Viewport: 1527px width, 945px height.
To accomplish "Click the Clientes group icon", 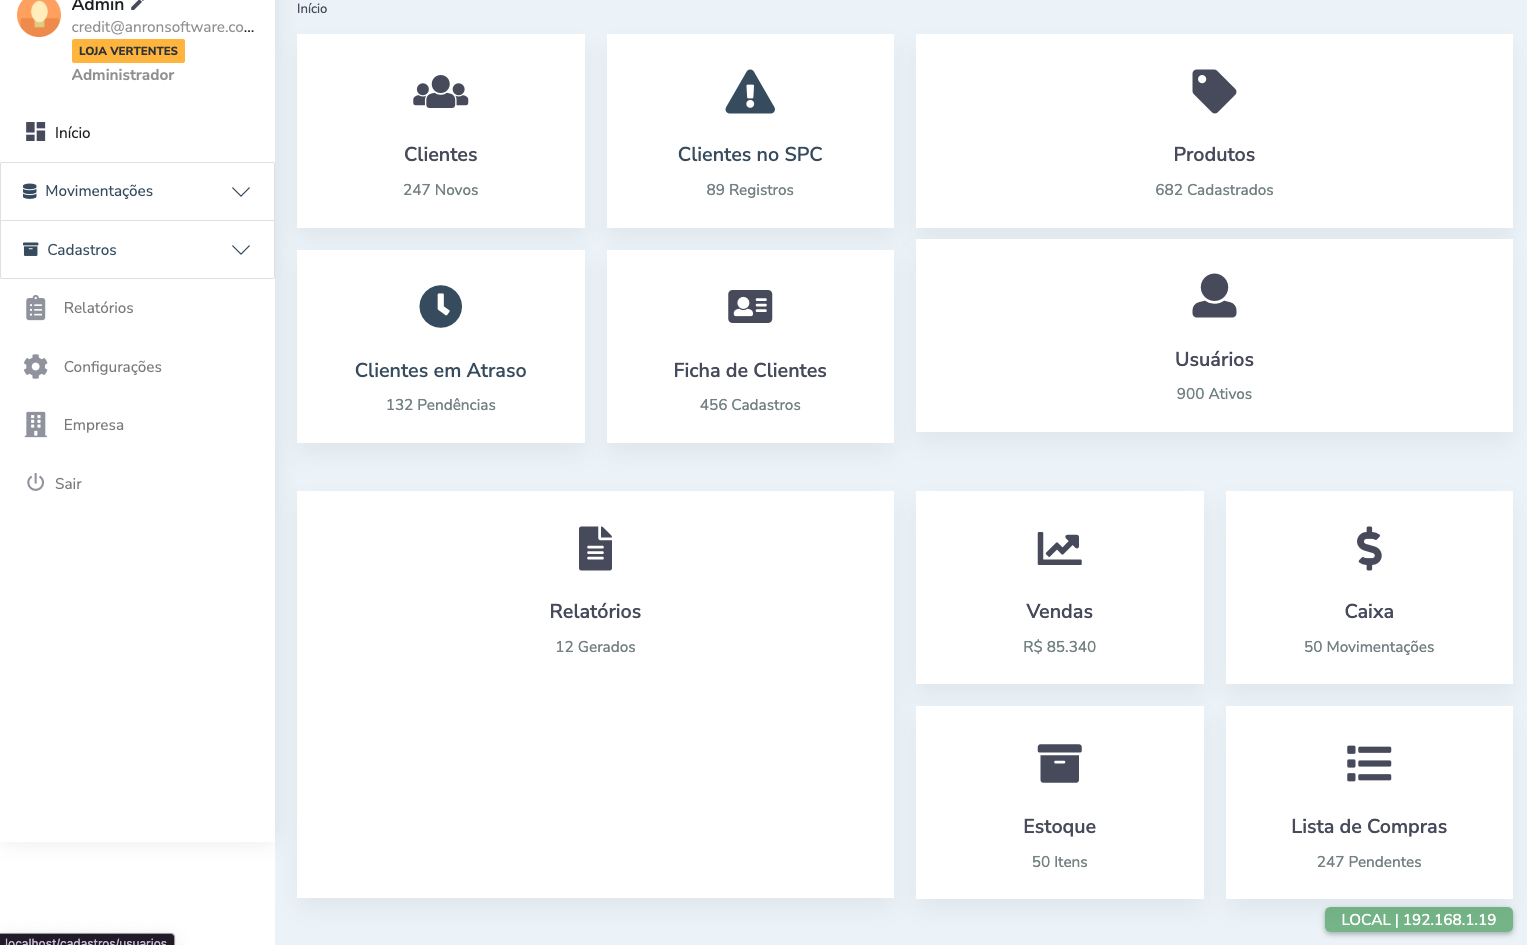I will point(440,92).
